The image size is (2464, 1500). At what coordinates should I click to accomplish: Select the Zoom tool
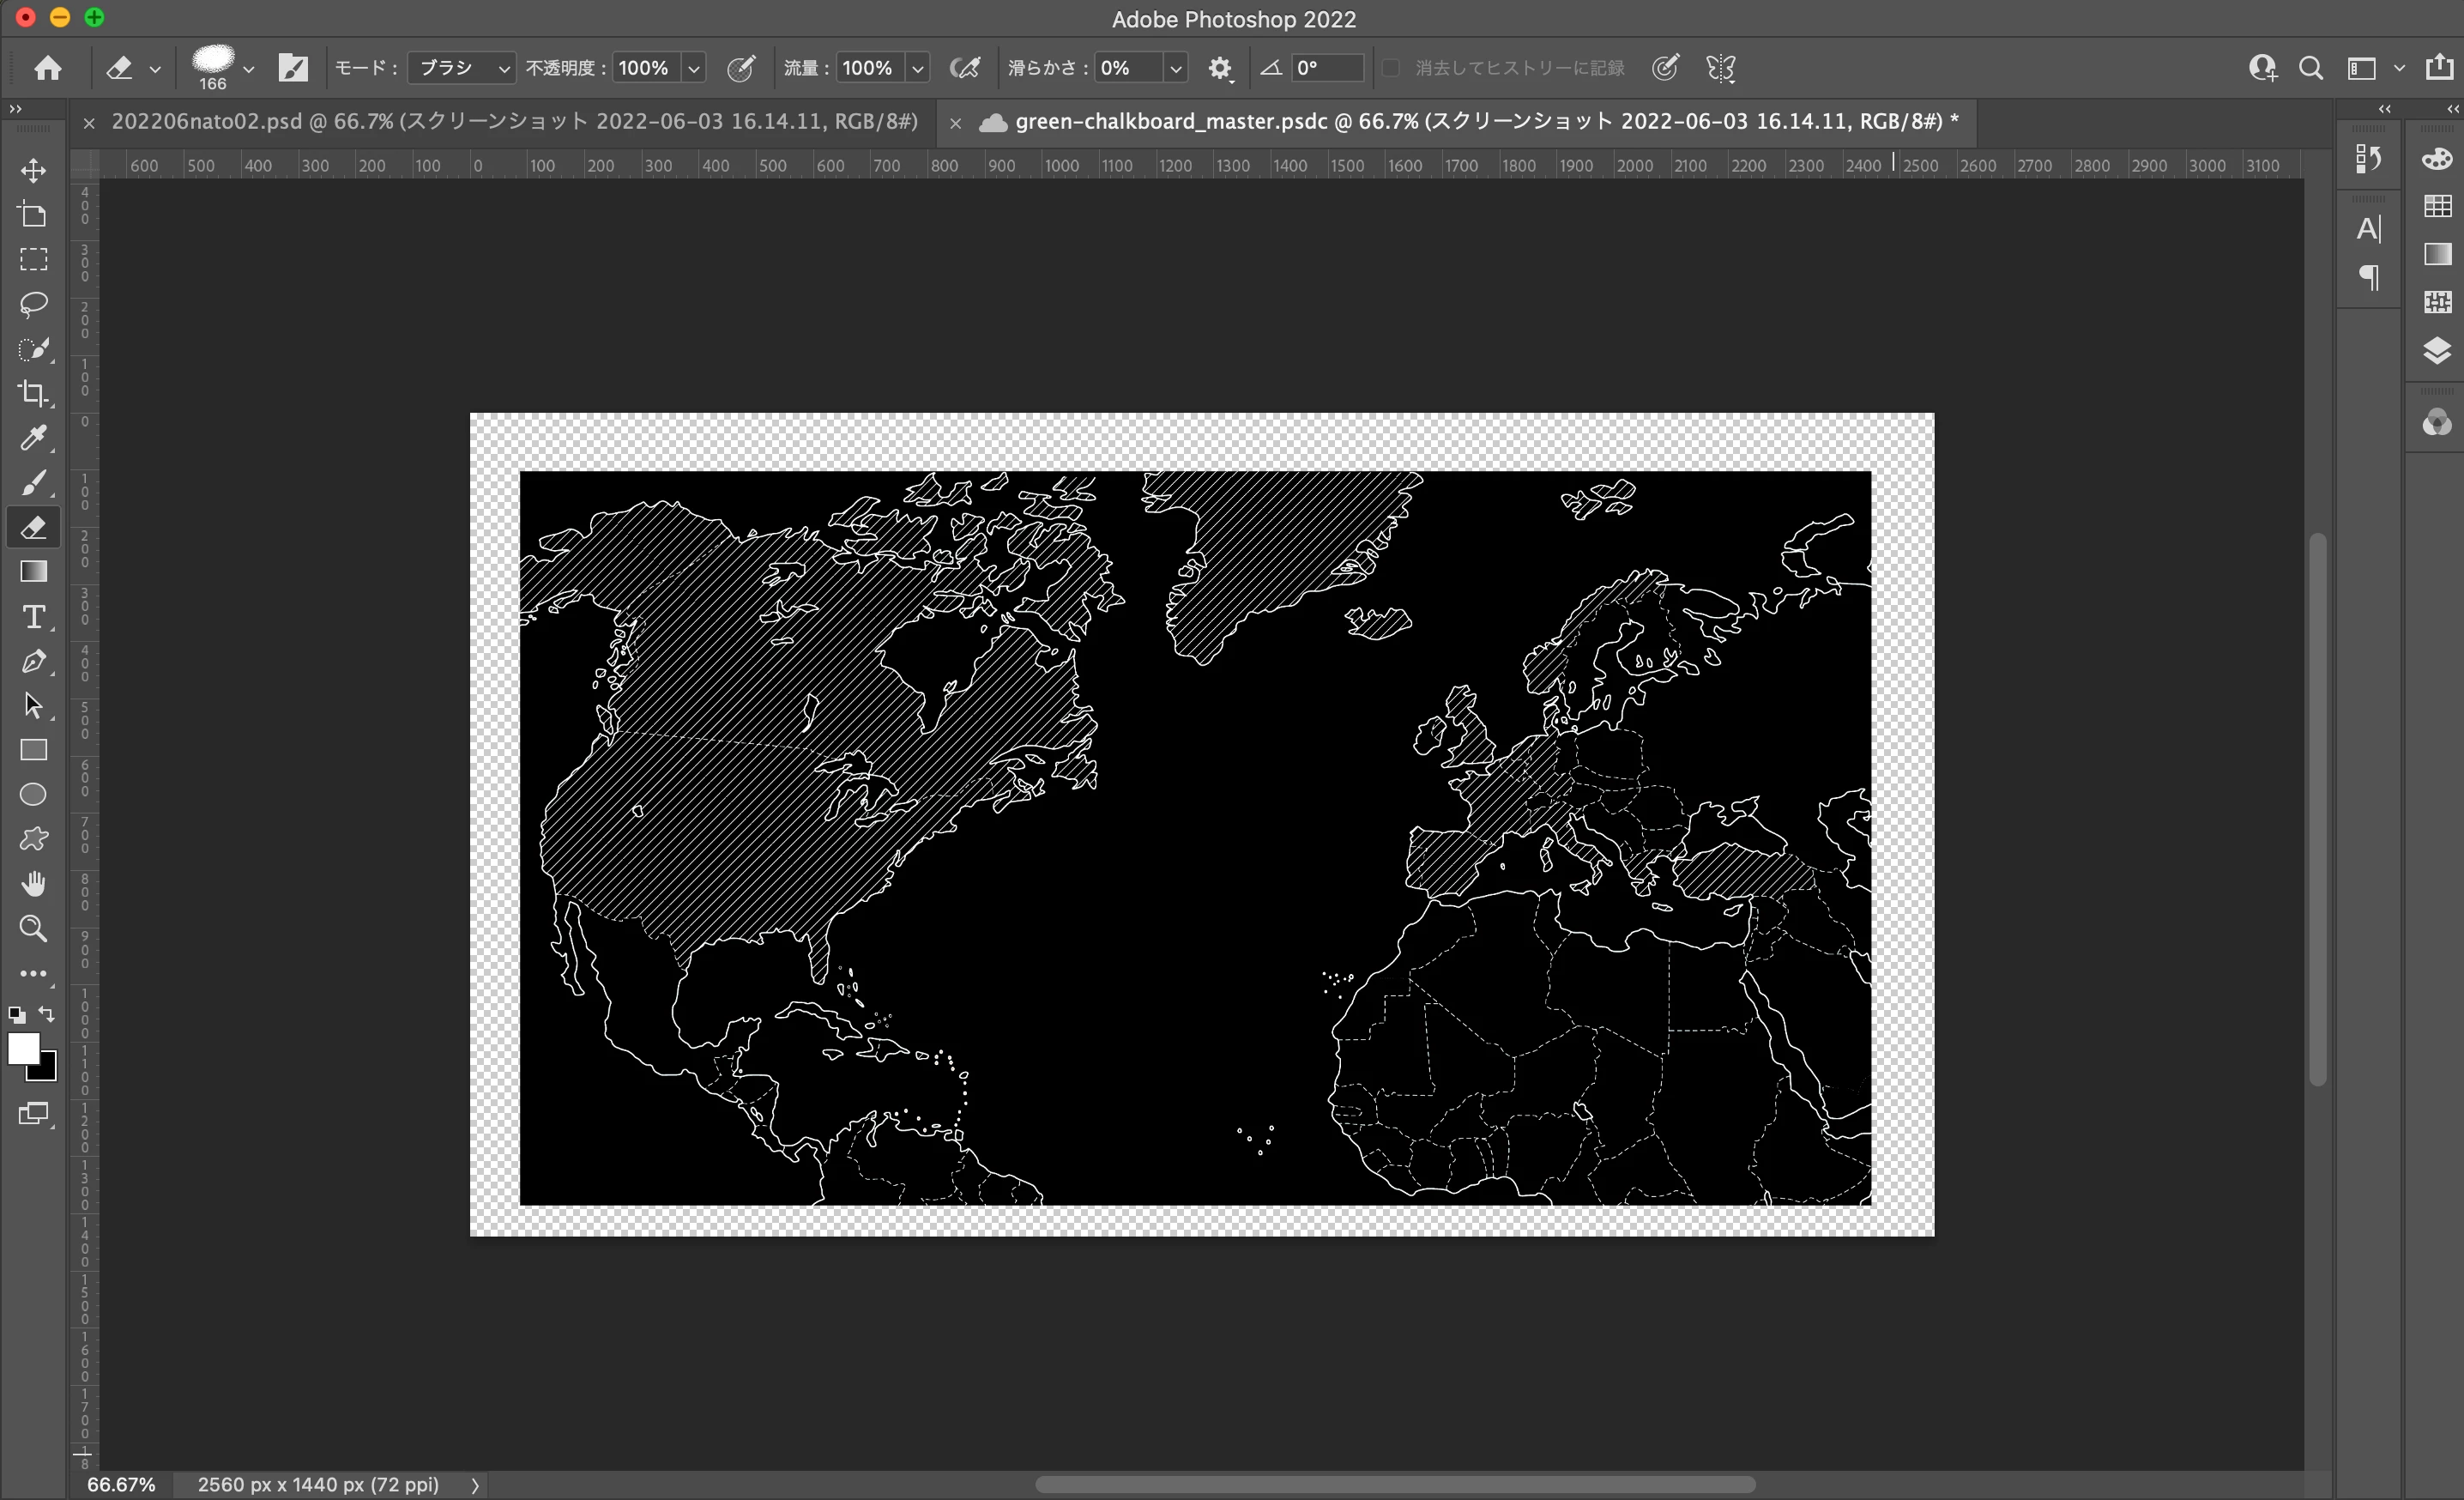coord(33,929)
